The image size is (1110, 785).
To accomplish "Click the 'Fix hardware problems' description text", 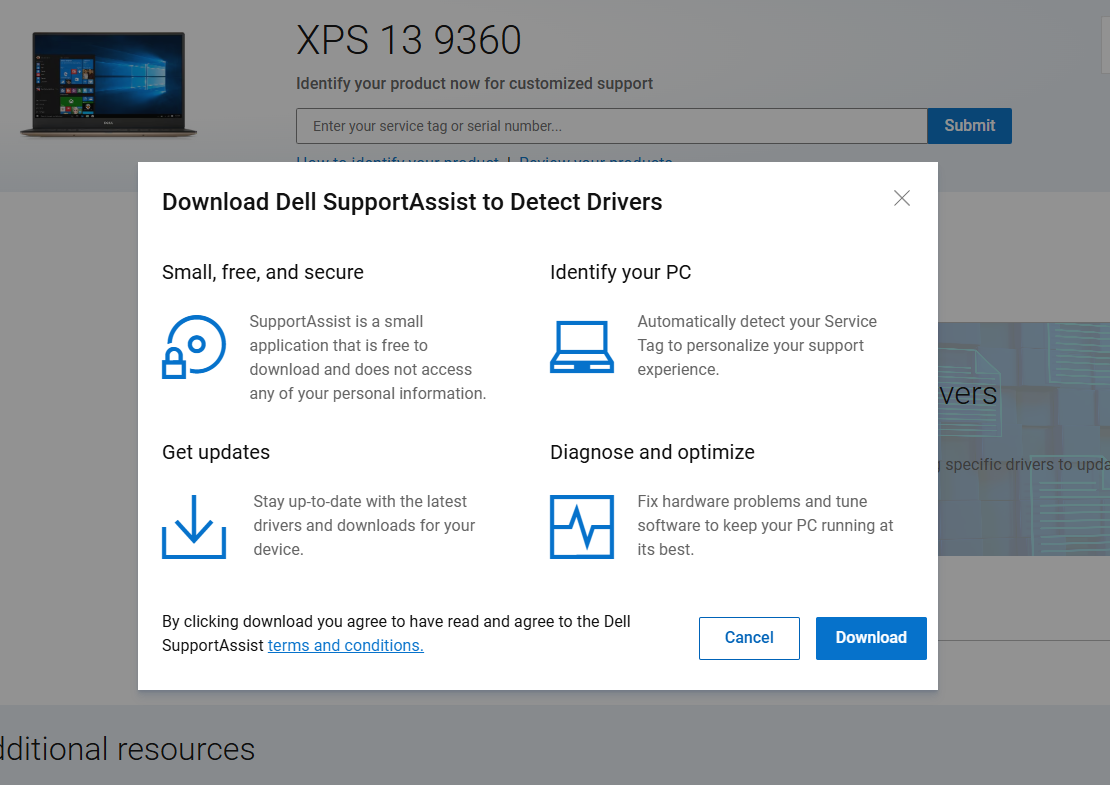I will [765, 525].
